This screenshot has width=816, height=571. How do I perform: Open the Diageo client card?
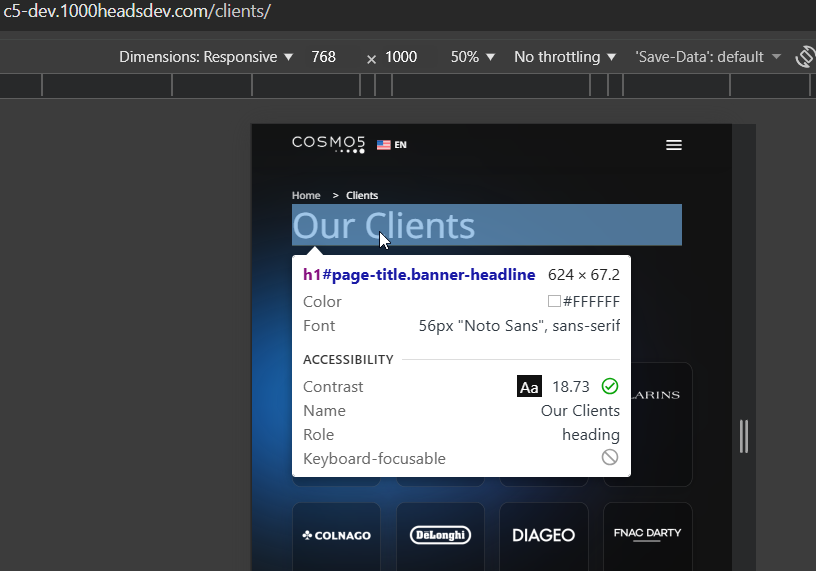[544, 536]
